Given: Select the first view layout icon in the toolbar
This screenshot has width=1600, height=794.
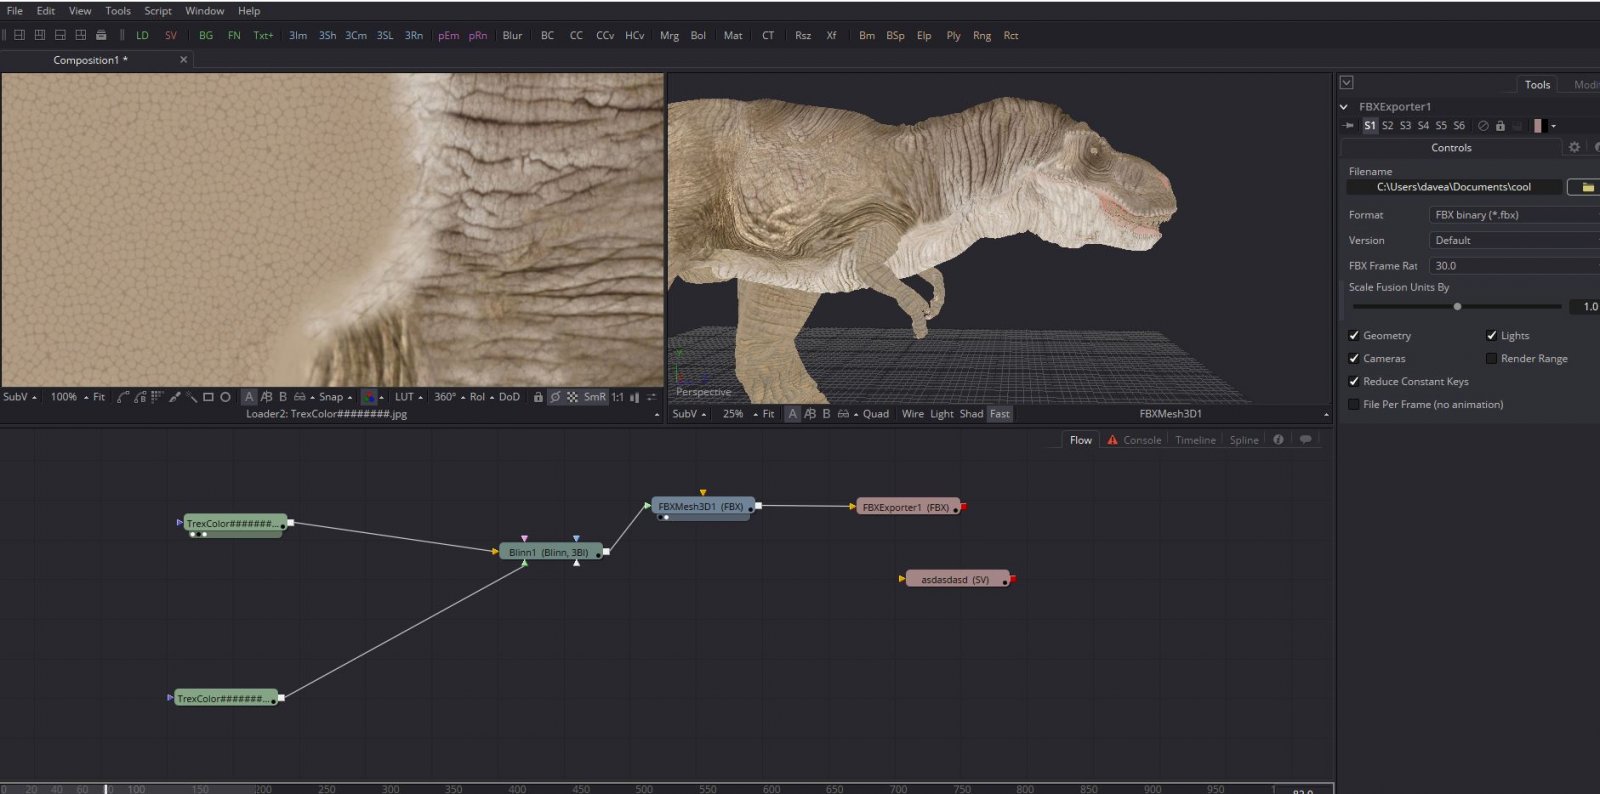Looking at the screenshot, I should pos(19,35).
